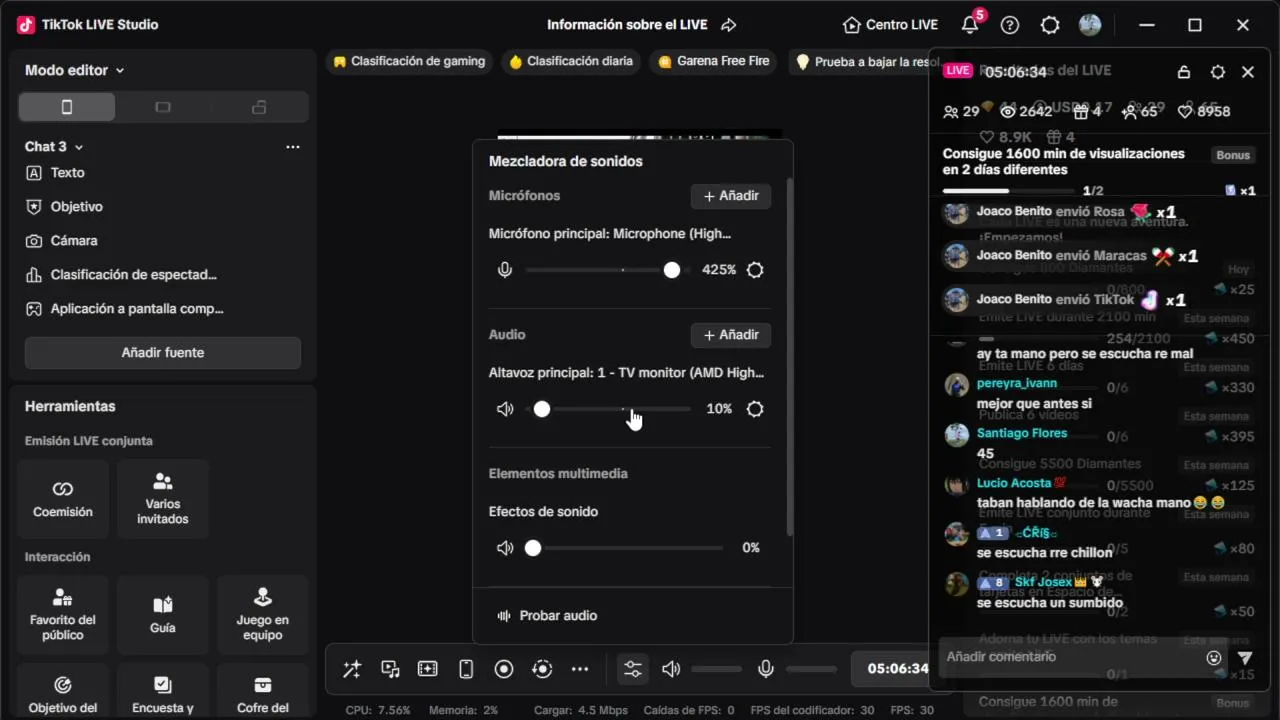Unlock the LIVE chat panel padlock
Image resolution: width=1280 pixels, height=720 pixels.
[1184, 72]
